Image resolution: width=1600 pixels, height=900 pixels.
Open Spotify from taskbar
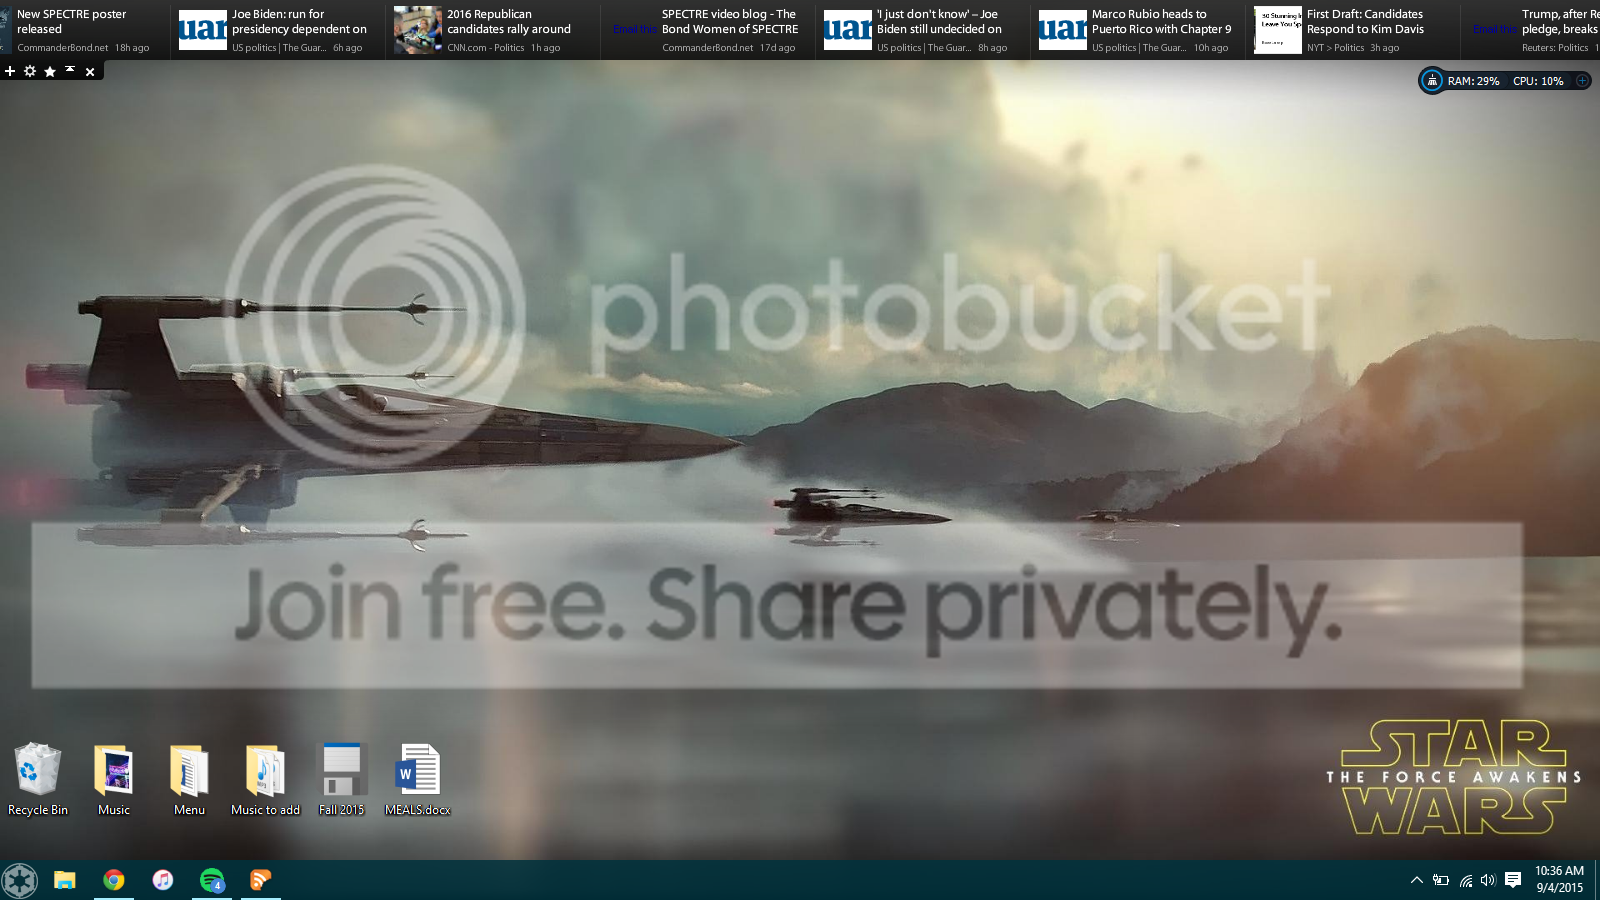pyautogui.click(x=212, y=880)
